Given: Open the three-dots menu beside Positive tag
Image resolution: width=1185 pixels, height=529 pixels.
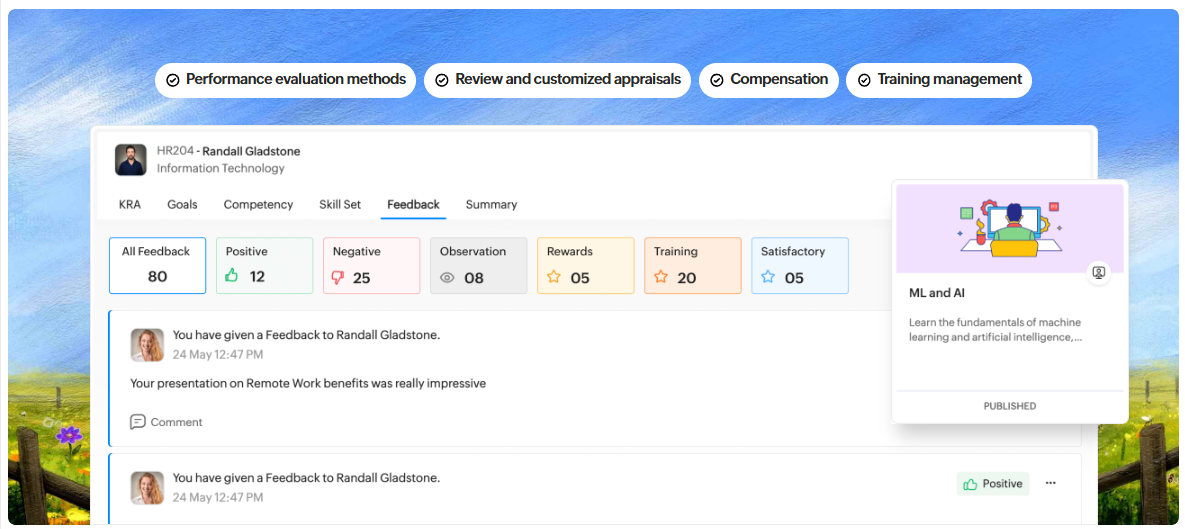Looking at the screenshot, I should [x=1050, y=483].
